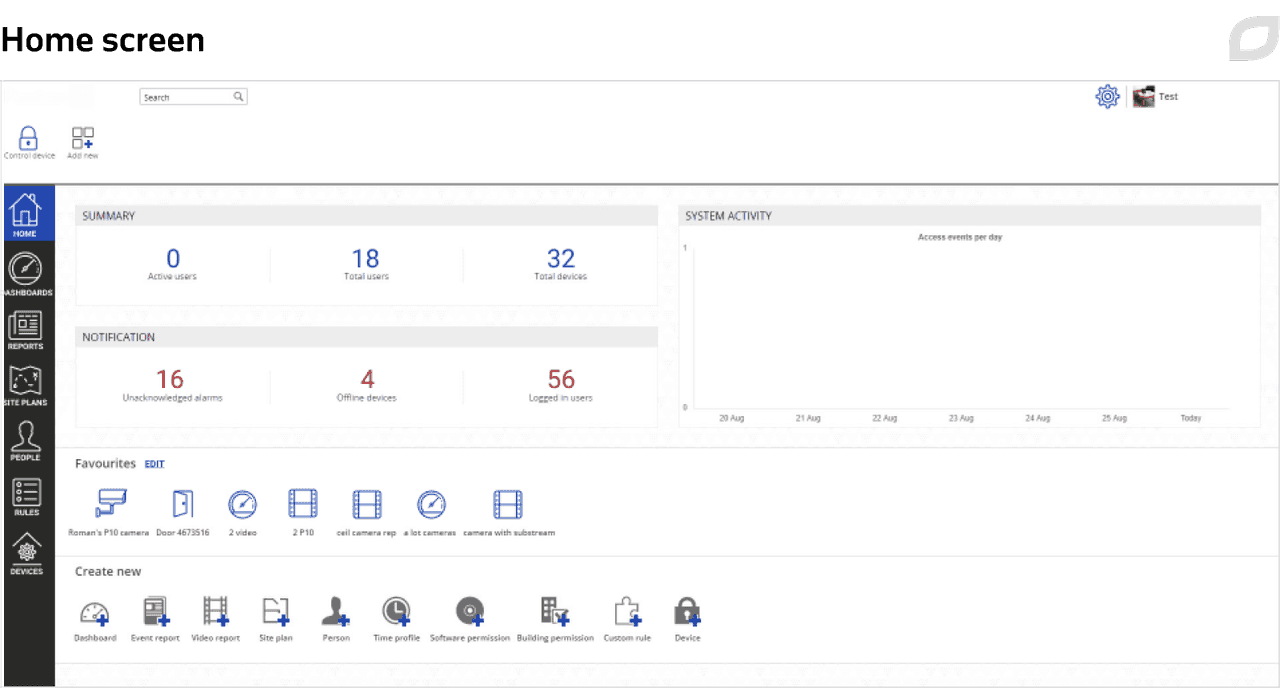Viewport: 1280px width, 688px height.
Task: Open Devices from the sidebar
Action: click(x=26, y=554)
